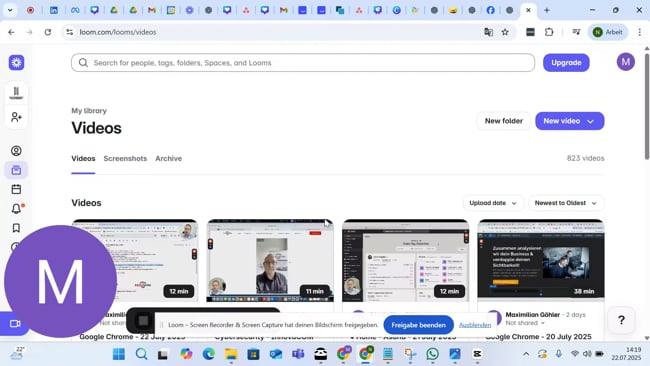
Task: Open the Google Chrome - 20 July 2025 title
Action: (x=538, y=337)
